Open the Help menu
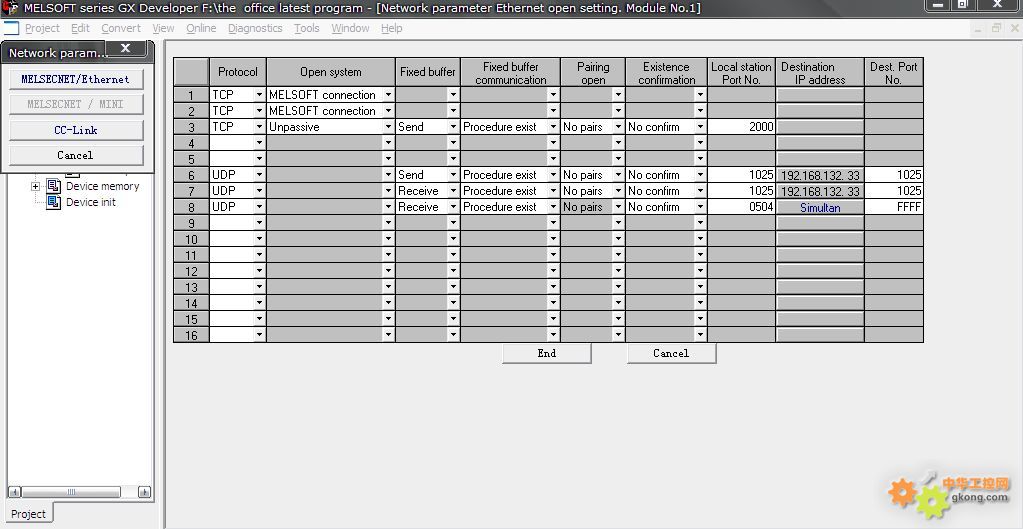This screenshot has width=1023, height=529. (x=391, y=28)
